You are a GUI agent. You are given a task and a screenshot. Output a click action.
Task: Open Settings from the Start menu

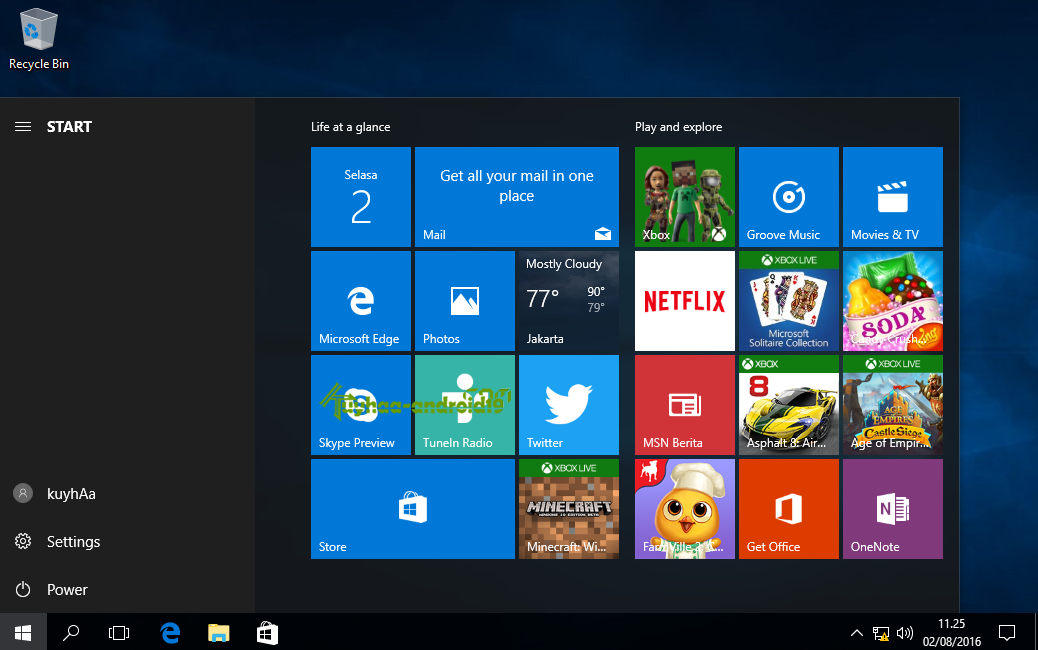pyautogui.click(x=127, y=541)
